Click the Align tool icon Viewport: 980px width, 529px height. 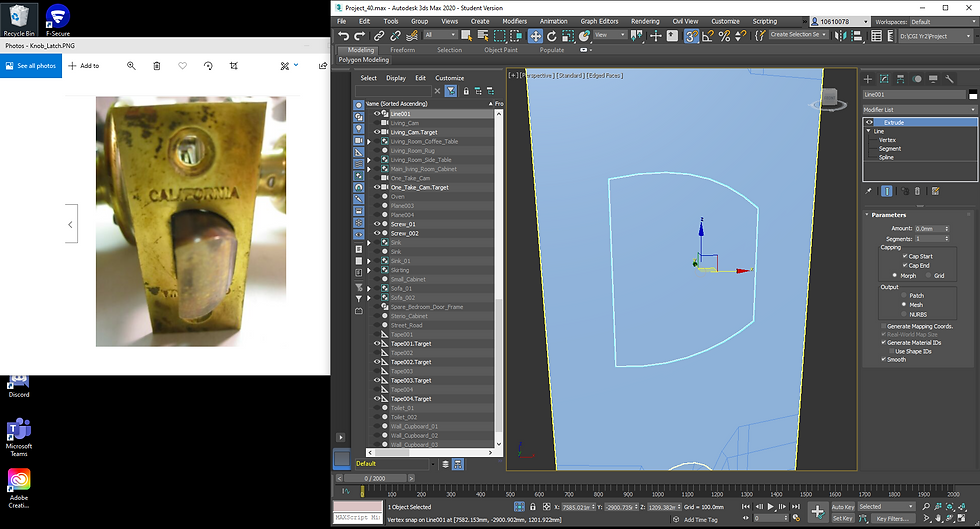858,36
